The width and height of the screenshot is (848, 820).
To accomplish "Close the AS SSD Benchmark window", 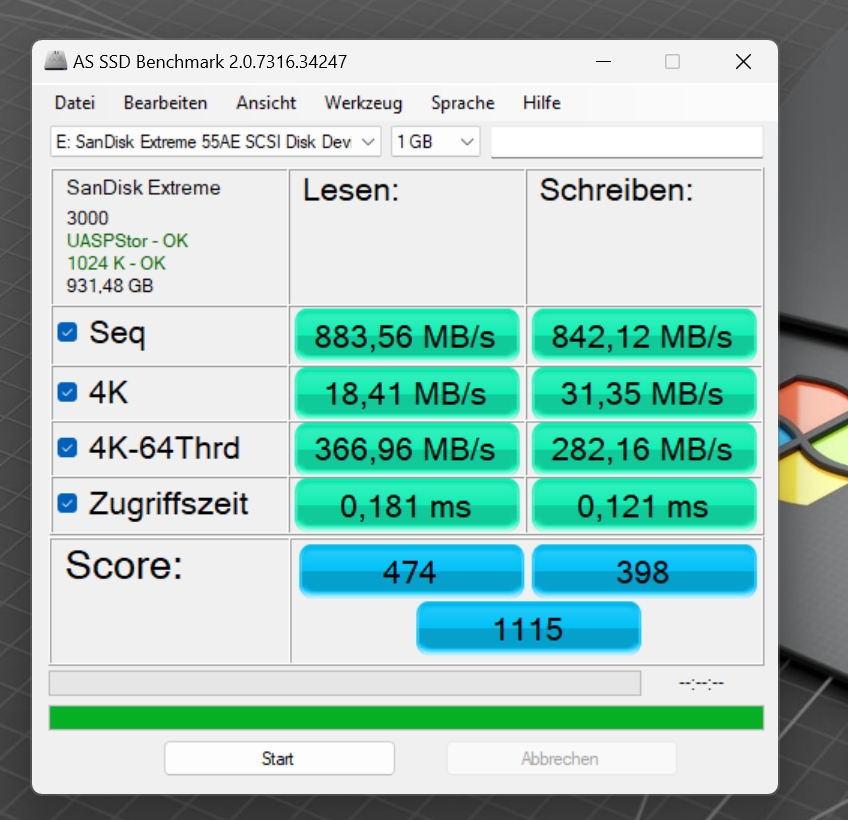I will click(x=744, y=62).
